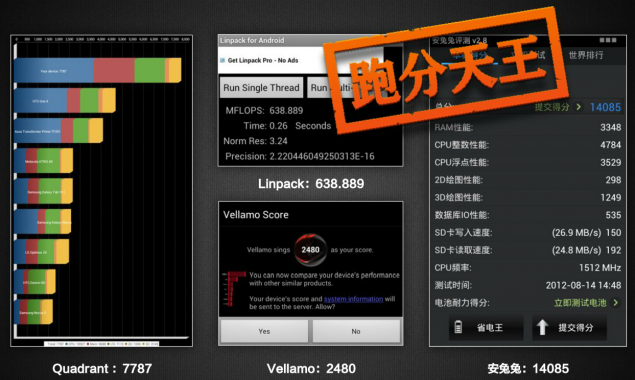The width and height of the screenshot is (635, 380).
Task: Click the small Vellamo comparison chart thumbnail
Action: pos(234,288)
